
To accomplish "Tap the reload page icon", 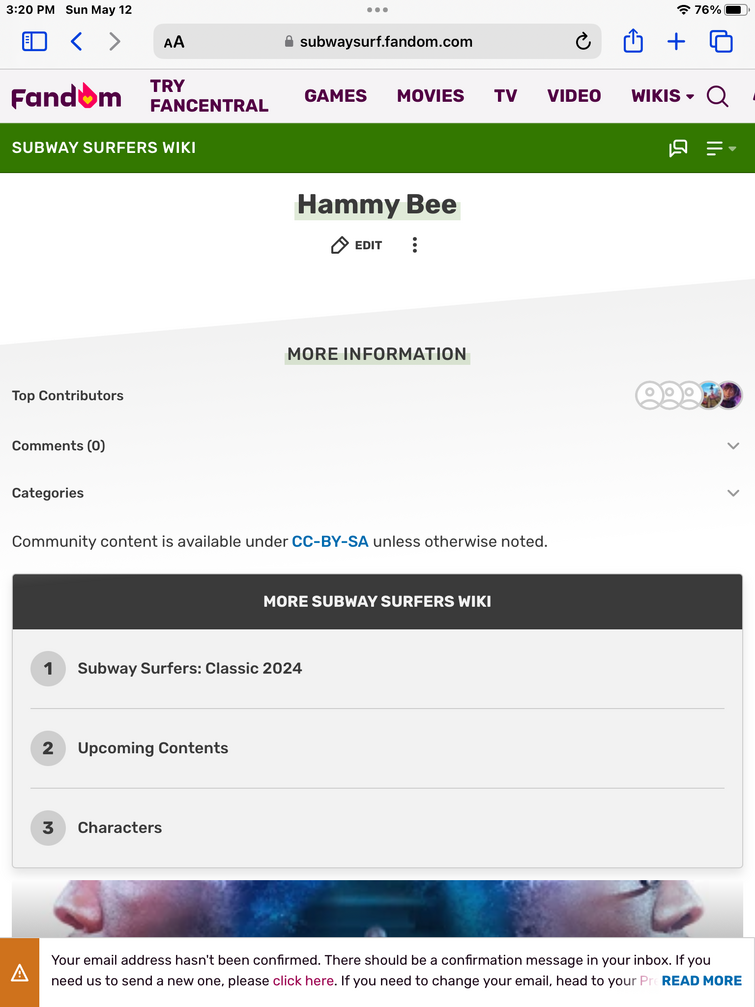I will (582, 42).
